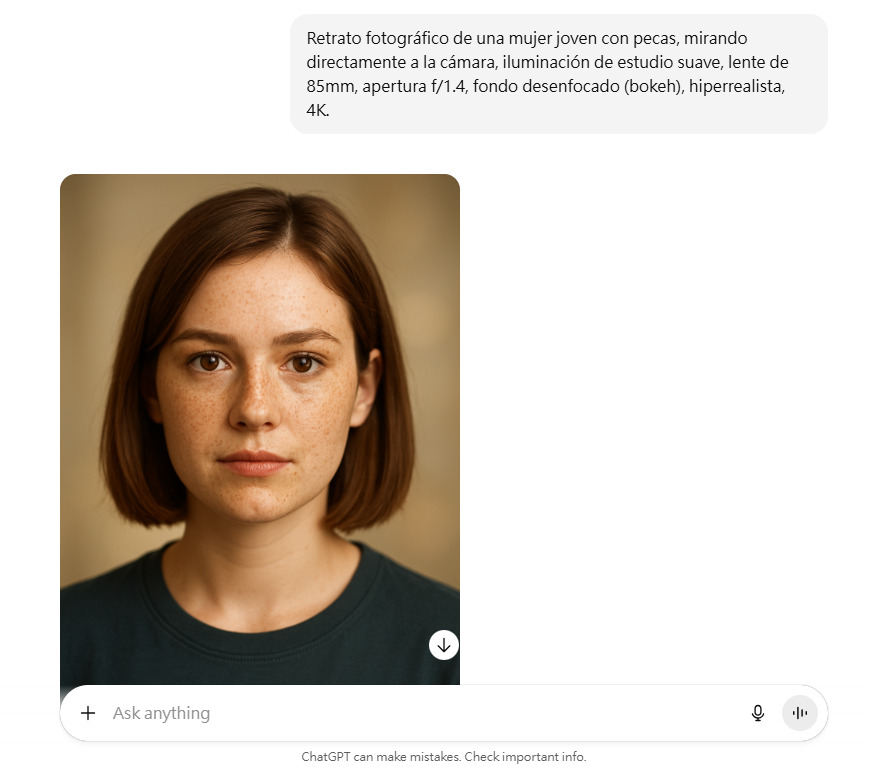Click iluminación de estudio suave text
870x768 pixels.
[613, 62]
